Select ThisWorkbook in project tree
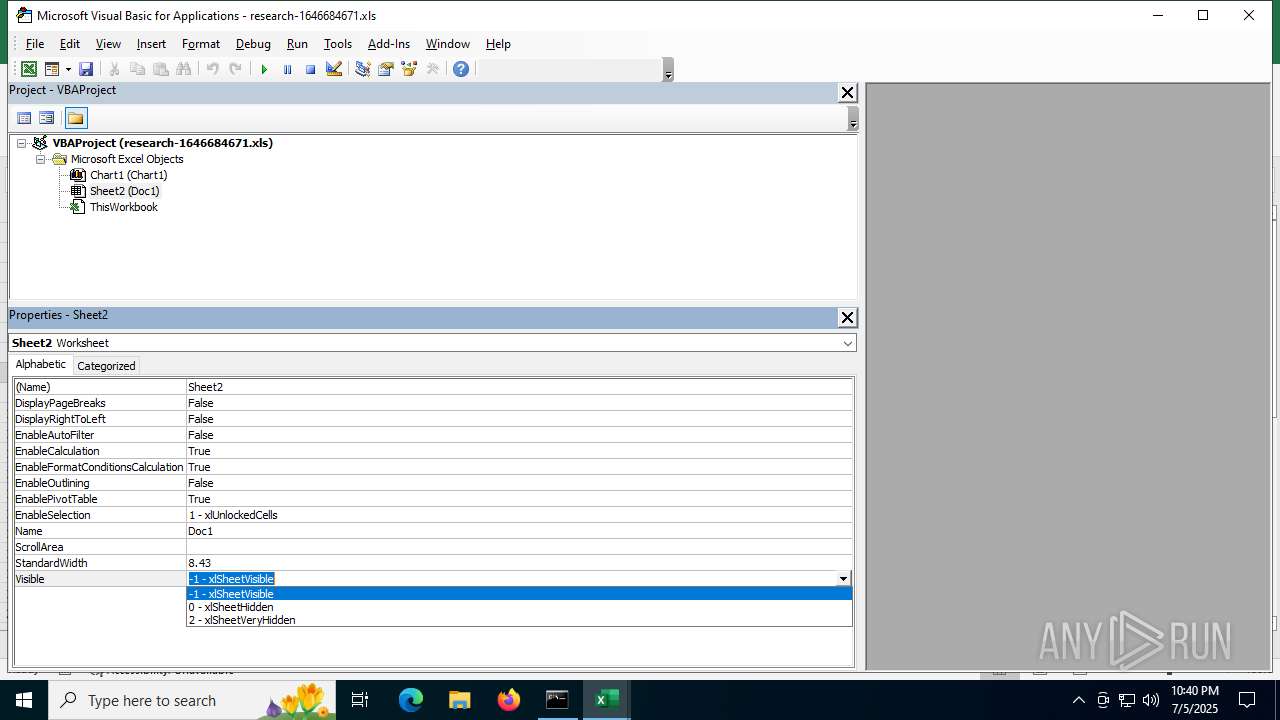Viewport: 1280px width, 720px height. 124,207
